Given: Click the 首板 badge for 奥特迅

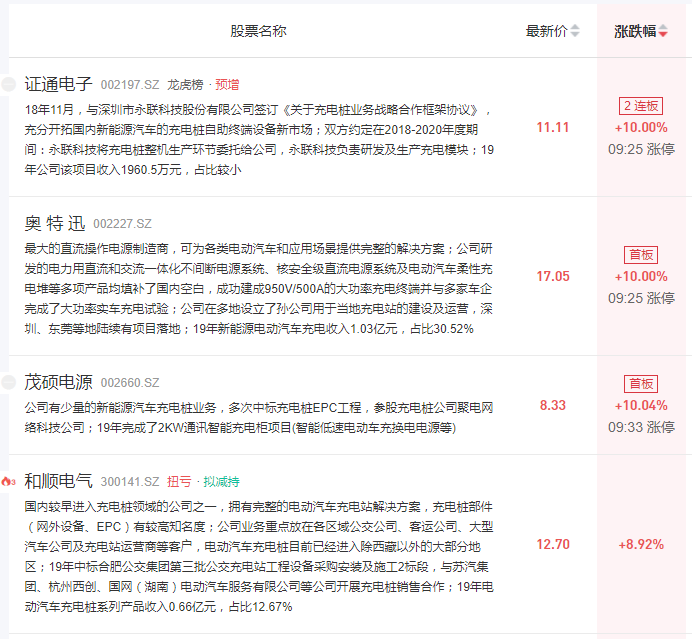Looking at the screenshot, I should coord(641,255).
